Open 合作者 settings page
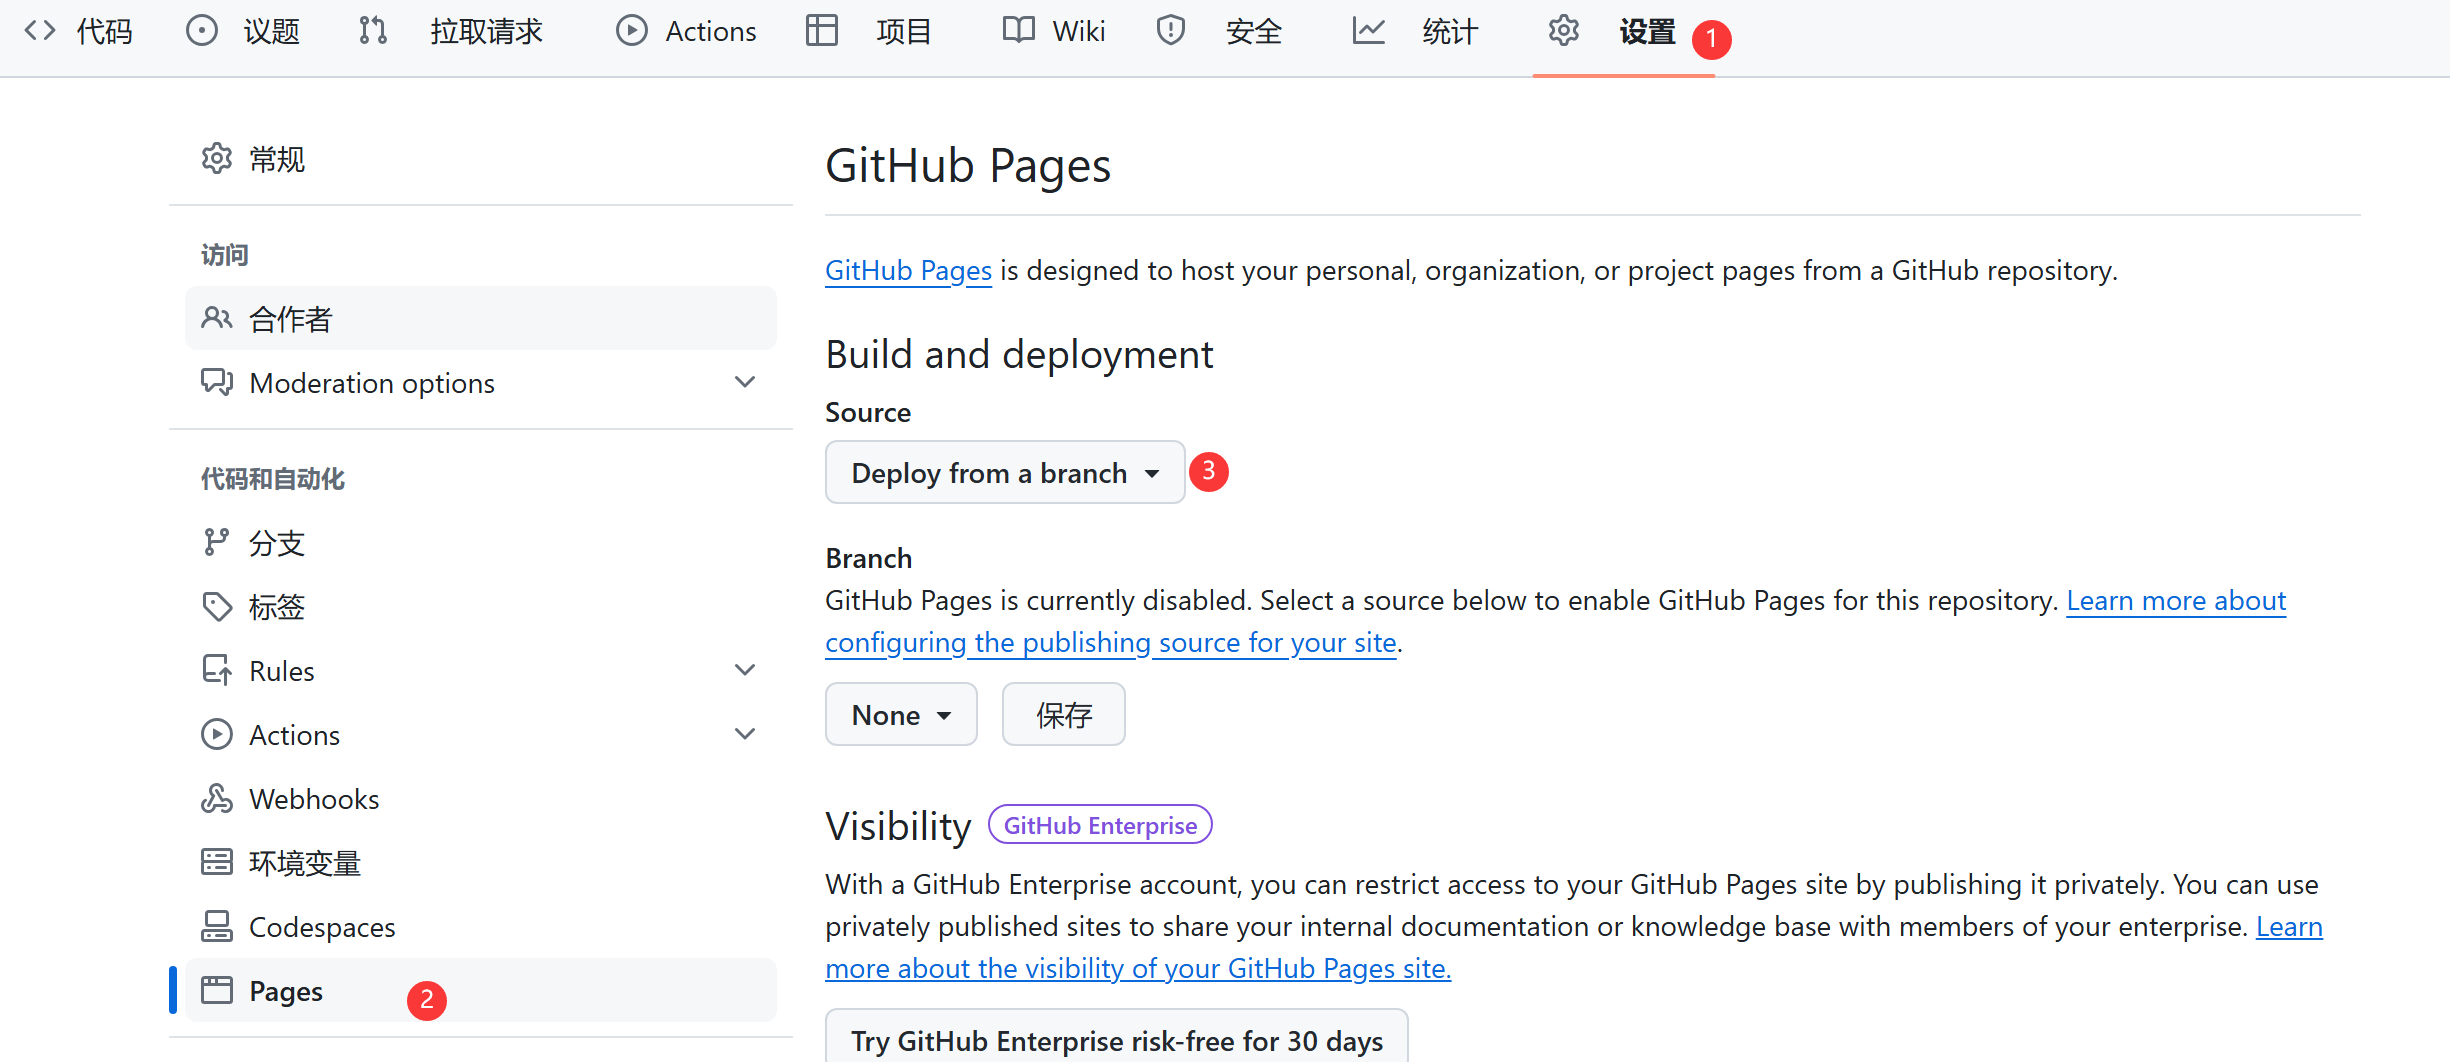Screen dimensions: 2450x1062 point(481,318)
